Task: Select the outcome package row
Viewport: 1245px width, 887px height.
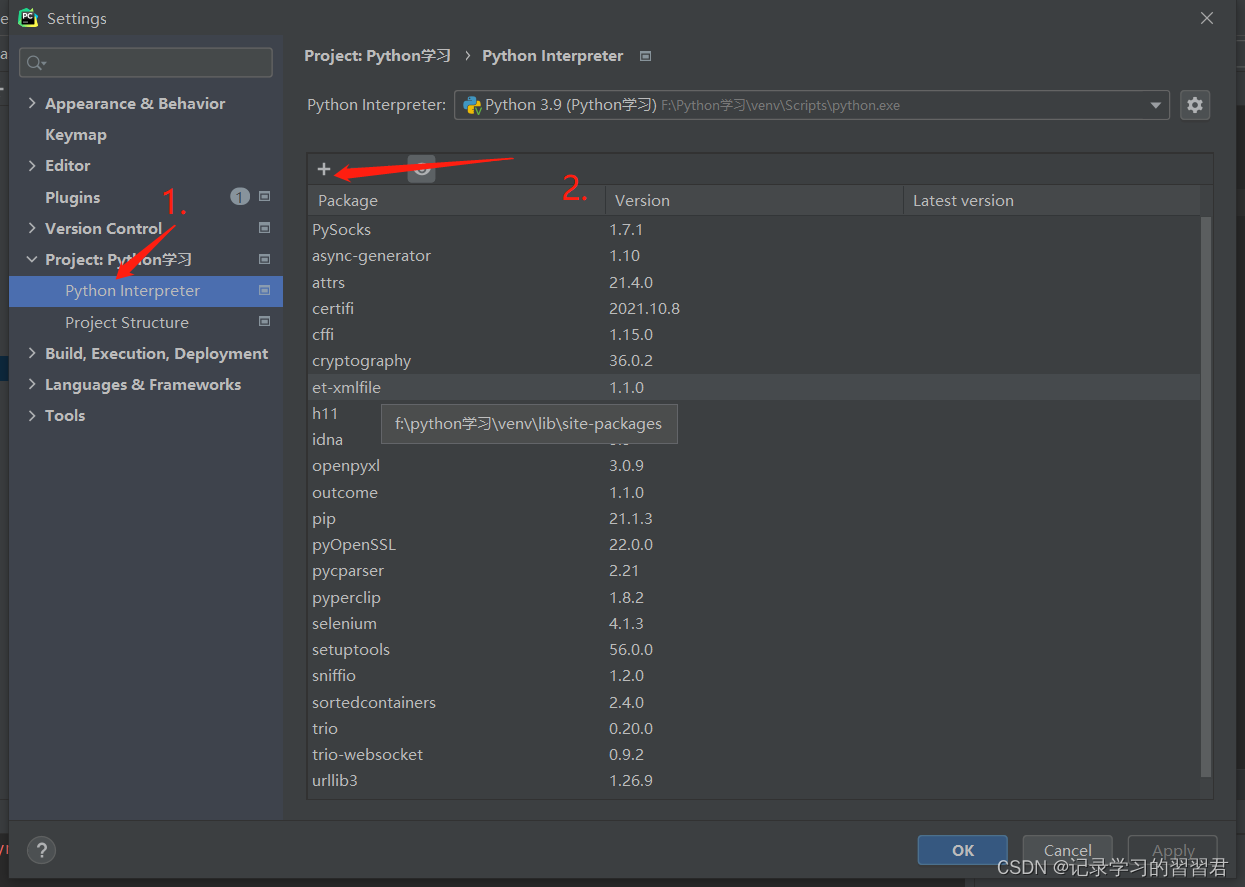Action: [x=754, y=492]
